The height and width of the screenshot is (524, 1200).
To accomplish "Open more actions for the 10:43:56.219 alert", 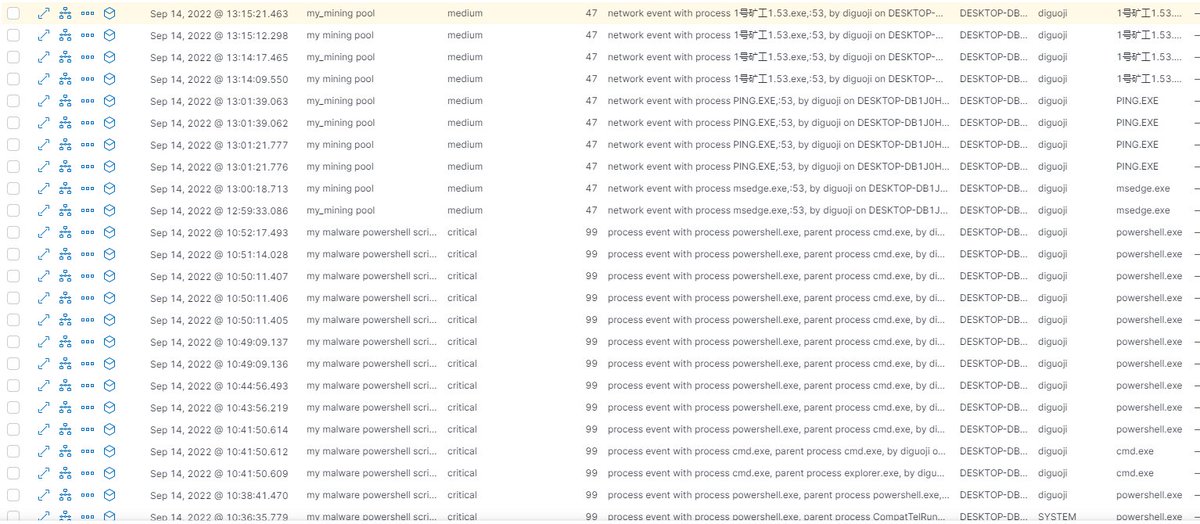I will 88,408.
